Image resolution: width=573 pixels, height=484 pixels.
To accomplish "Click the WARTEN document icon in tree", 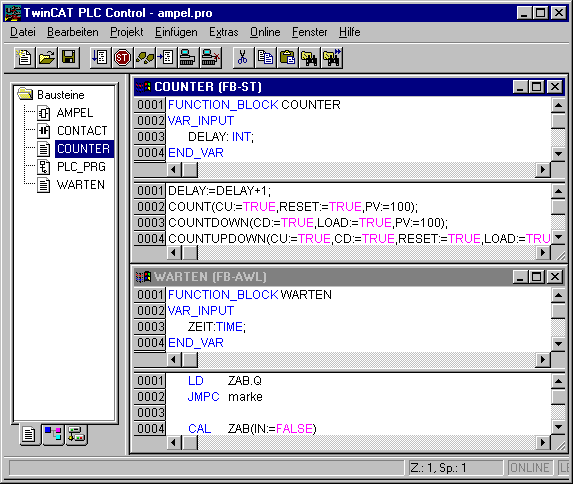I will pyautogui.click(x=43, y=185).
